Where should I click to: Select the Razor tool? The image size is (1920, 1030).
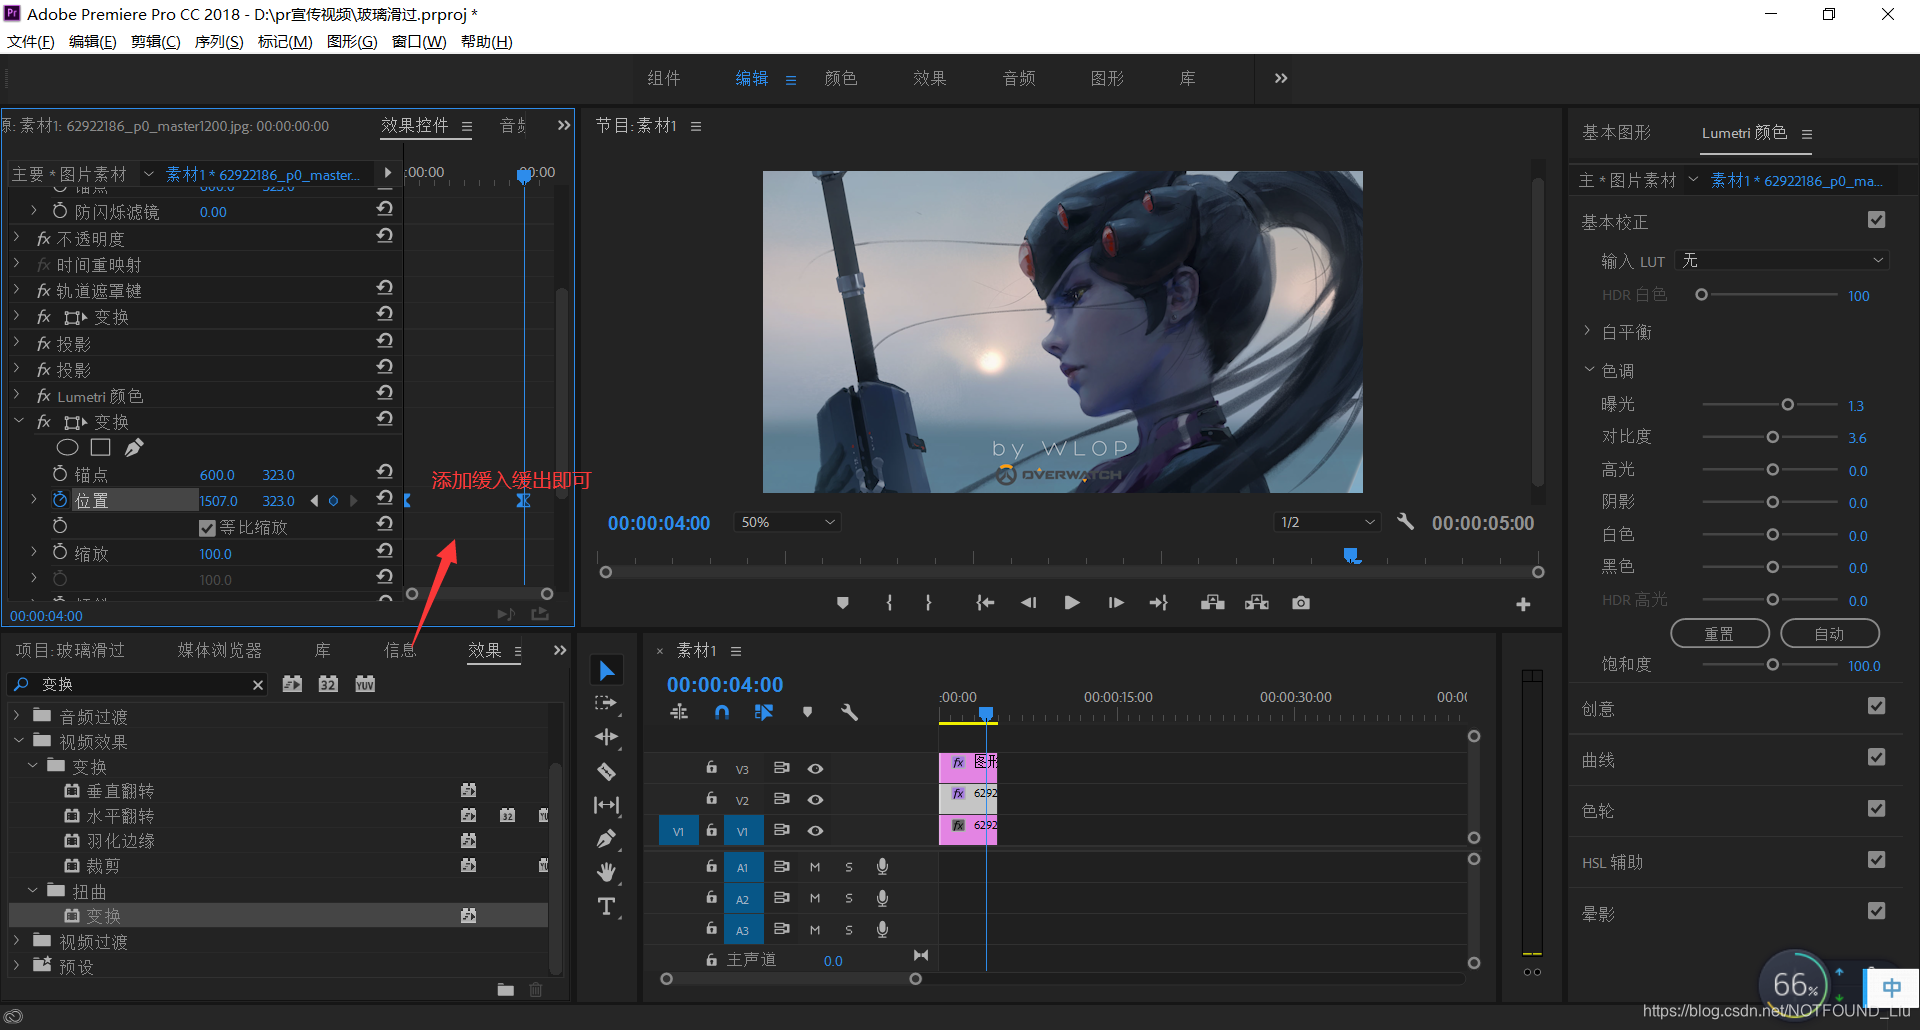click(606, 771)
